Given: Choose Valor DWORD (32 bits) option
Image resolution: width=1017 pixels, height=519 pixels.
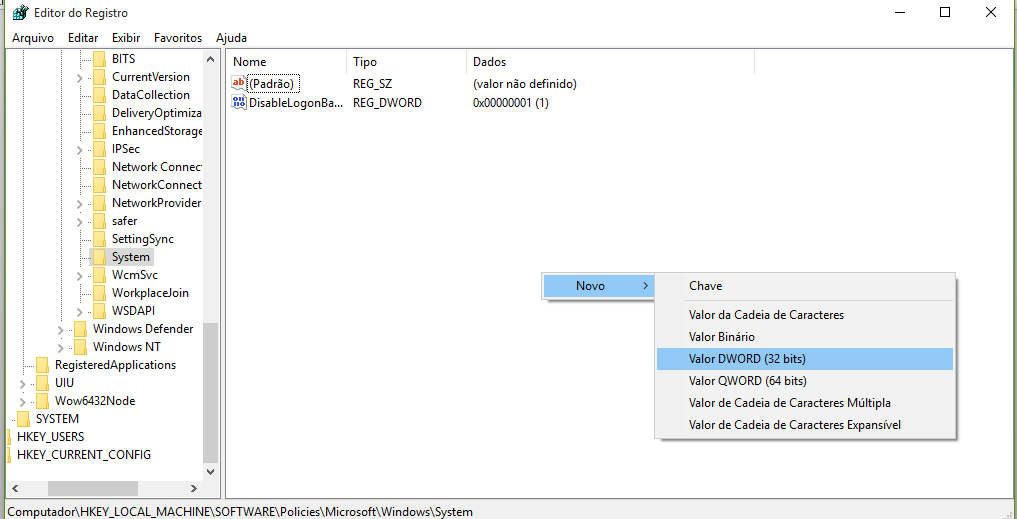Looking at the screenshot, I should [747, 359].
